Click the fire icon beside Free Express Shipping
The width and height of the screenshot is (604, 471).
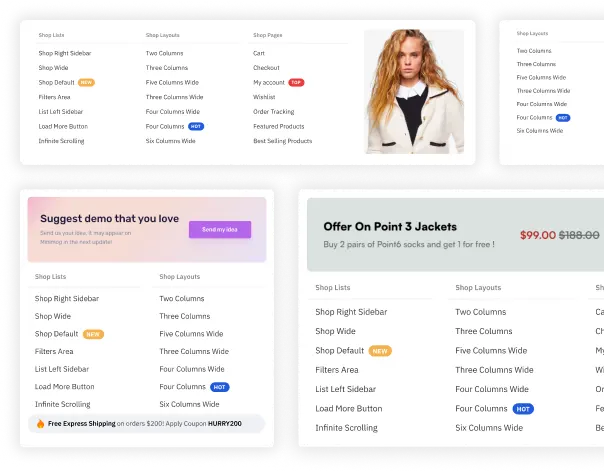(40, 424)
